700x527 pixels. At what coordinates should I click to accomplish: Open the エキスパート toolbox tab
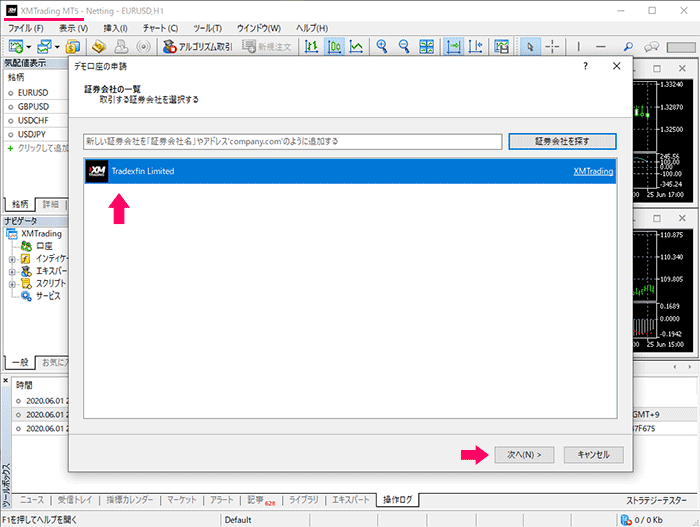(x=351, y=500)
